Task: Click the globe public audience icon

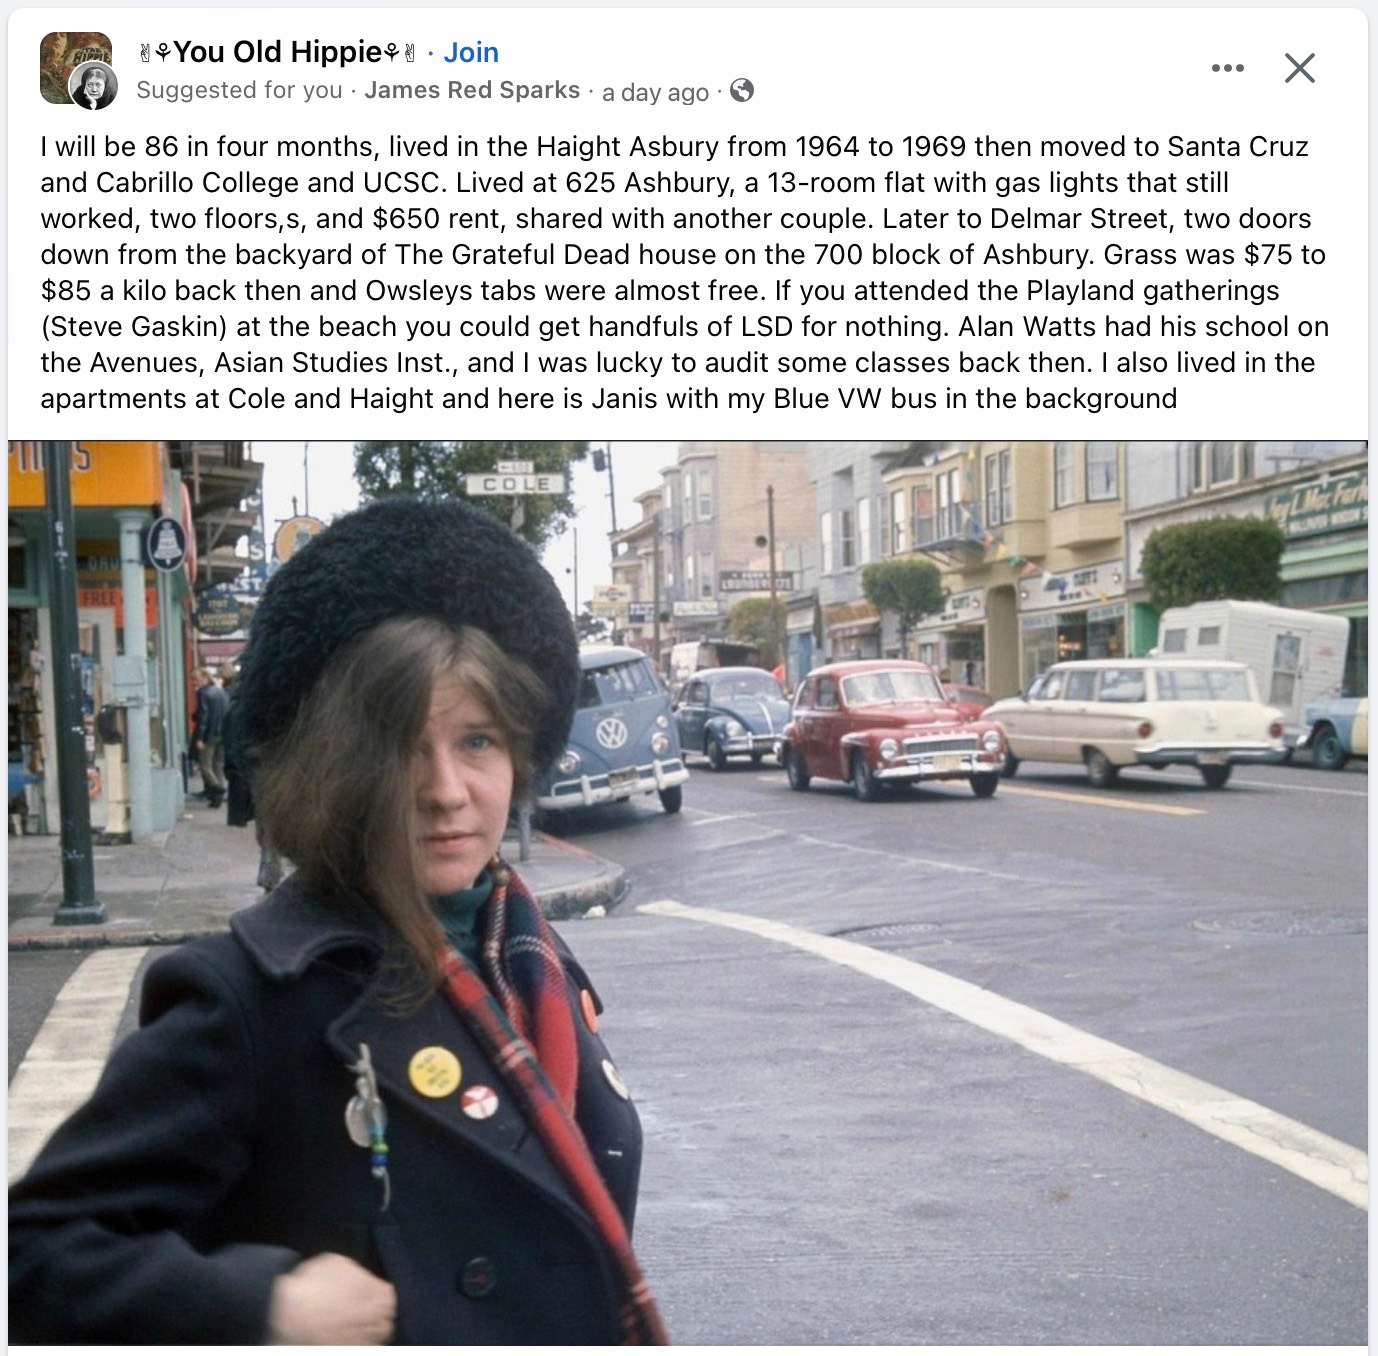Action: 742,91
